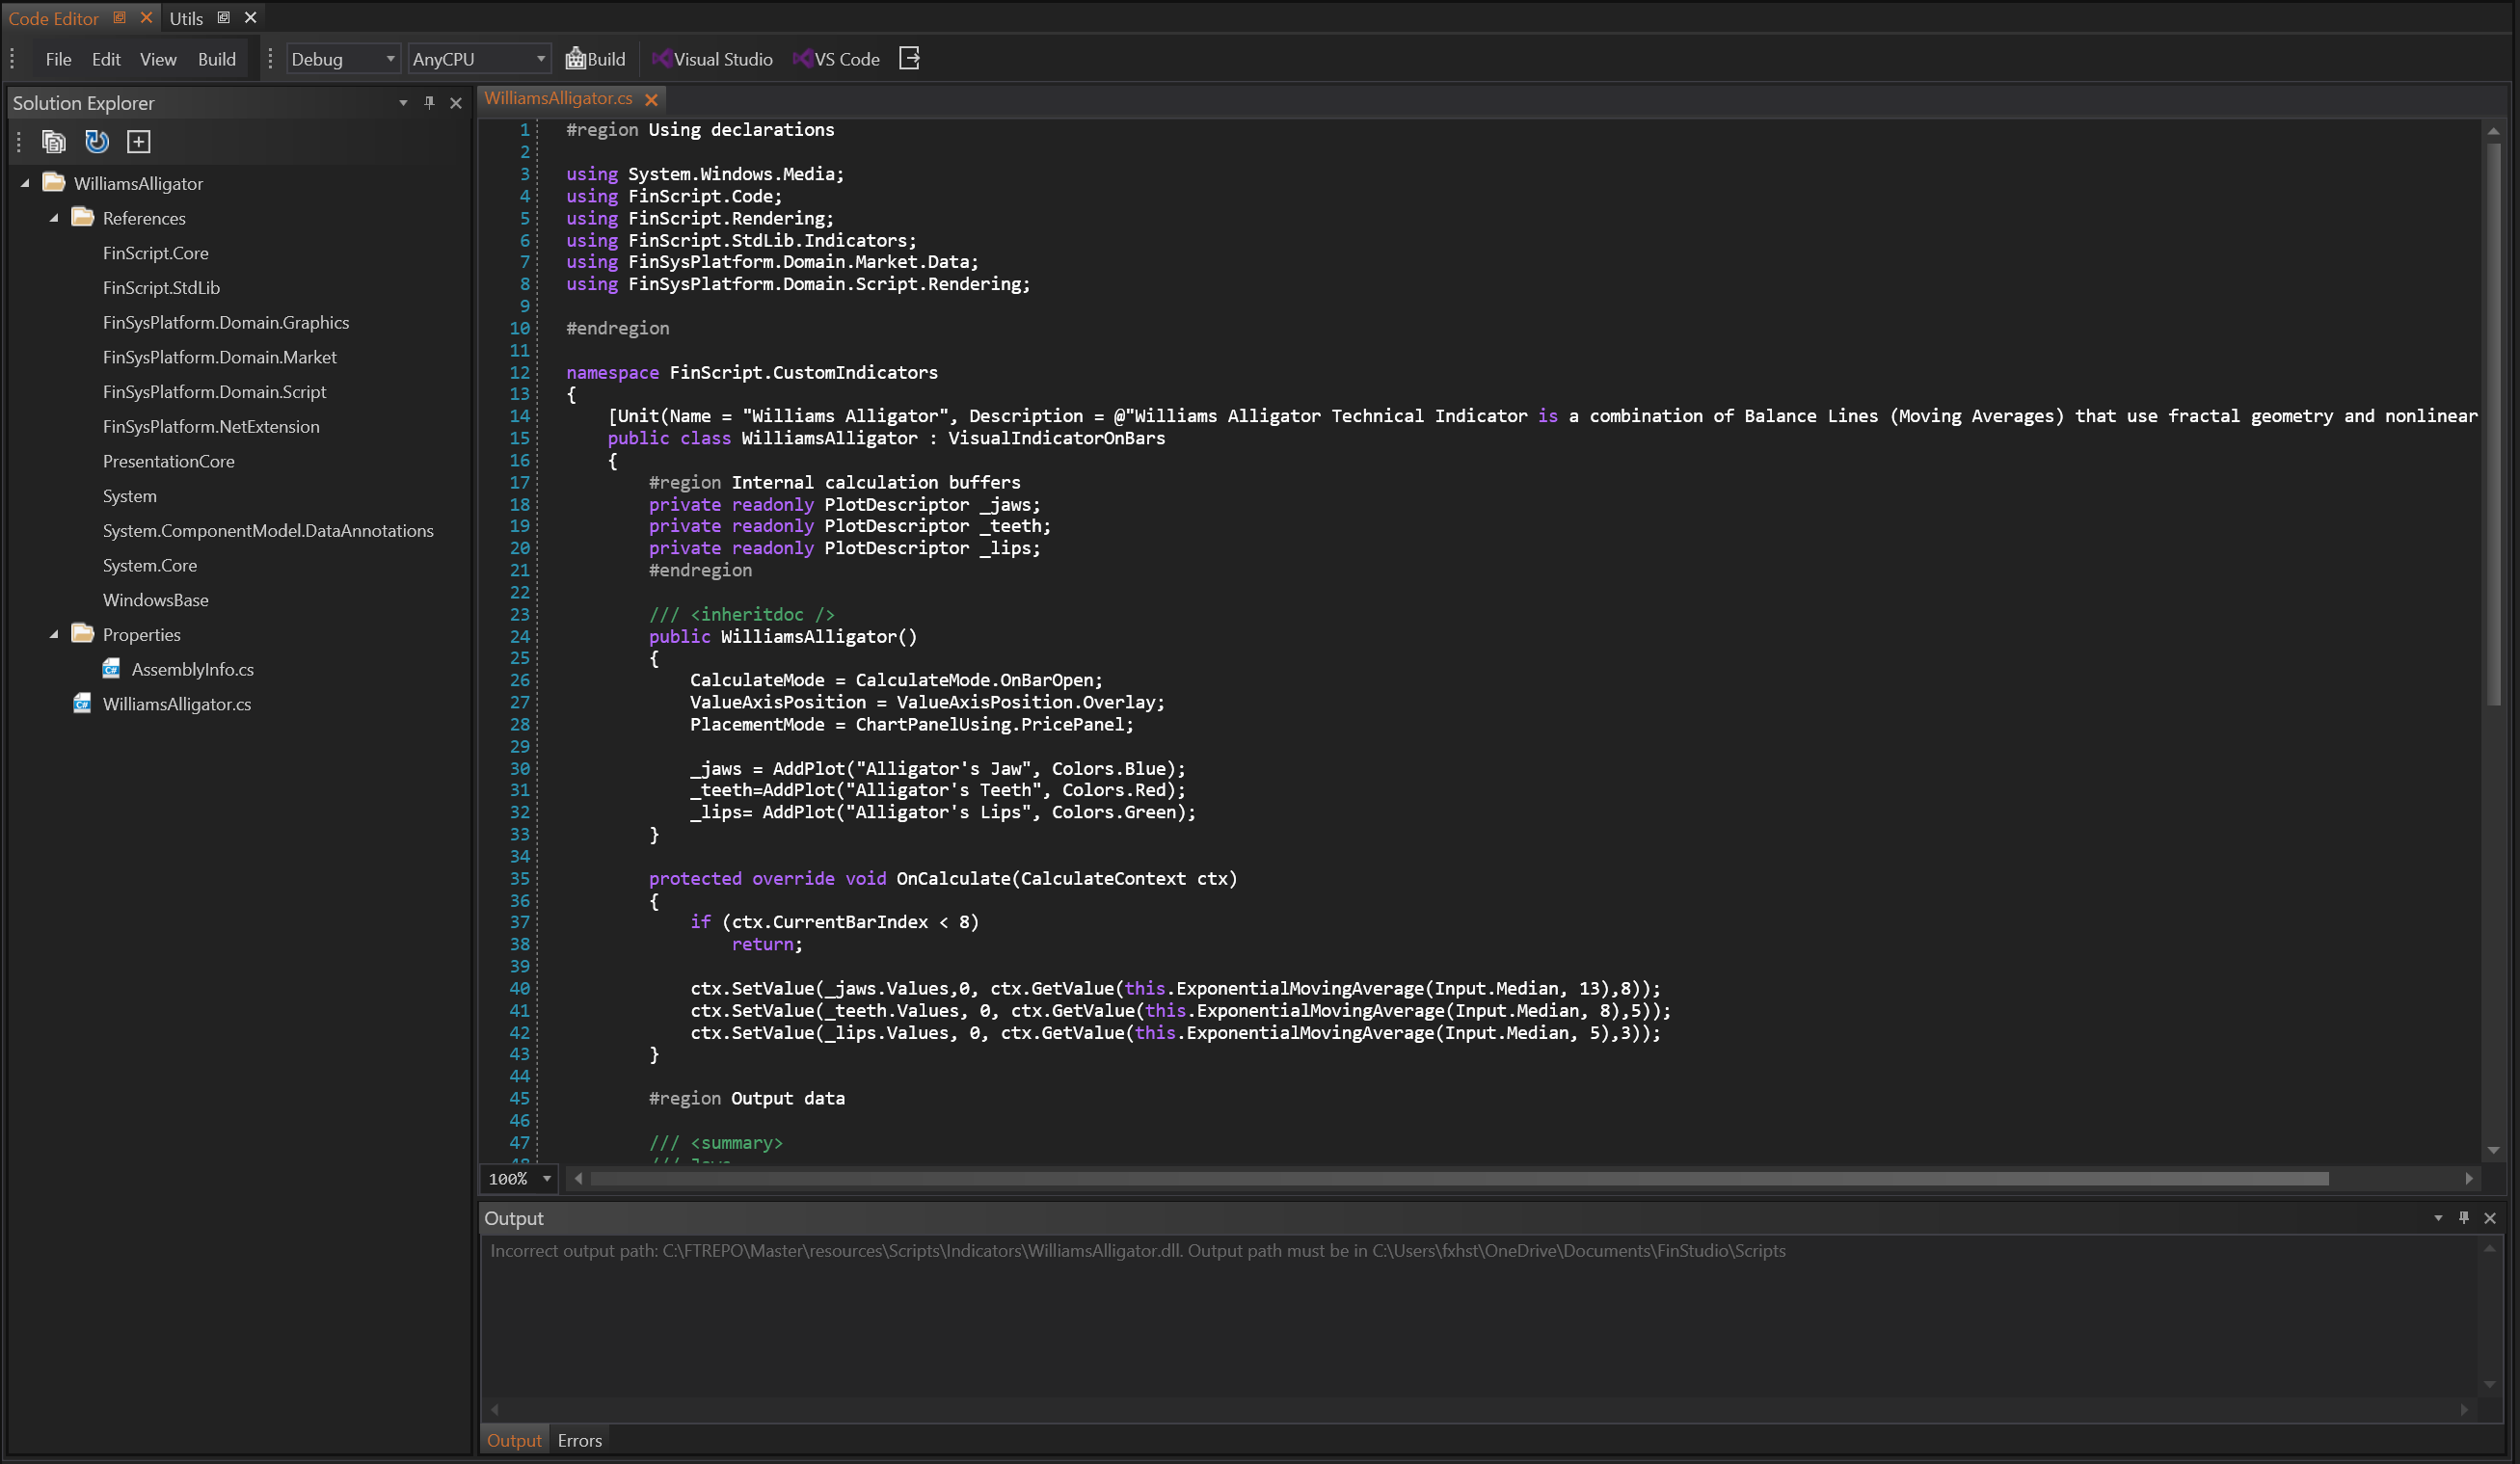Image resolution: width=2520 pixels, height=1464 pixels.
Task: Open project in Visual Studio
Action: point(712,59)
